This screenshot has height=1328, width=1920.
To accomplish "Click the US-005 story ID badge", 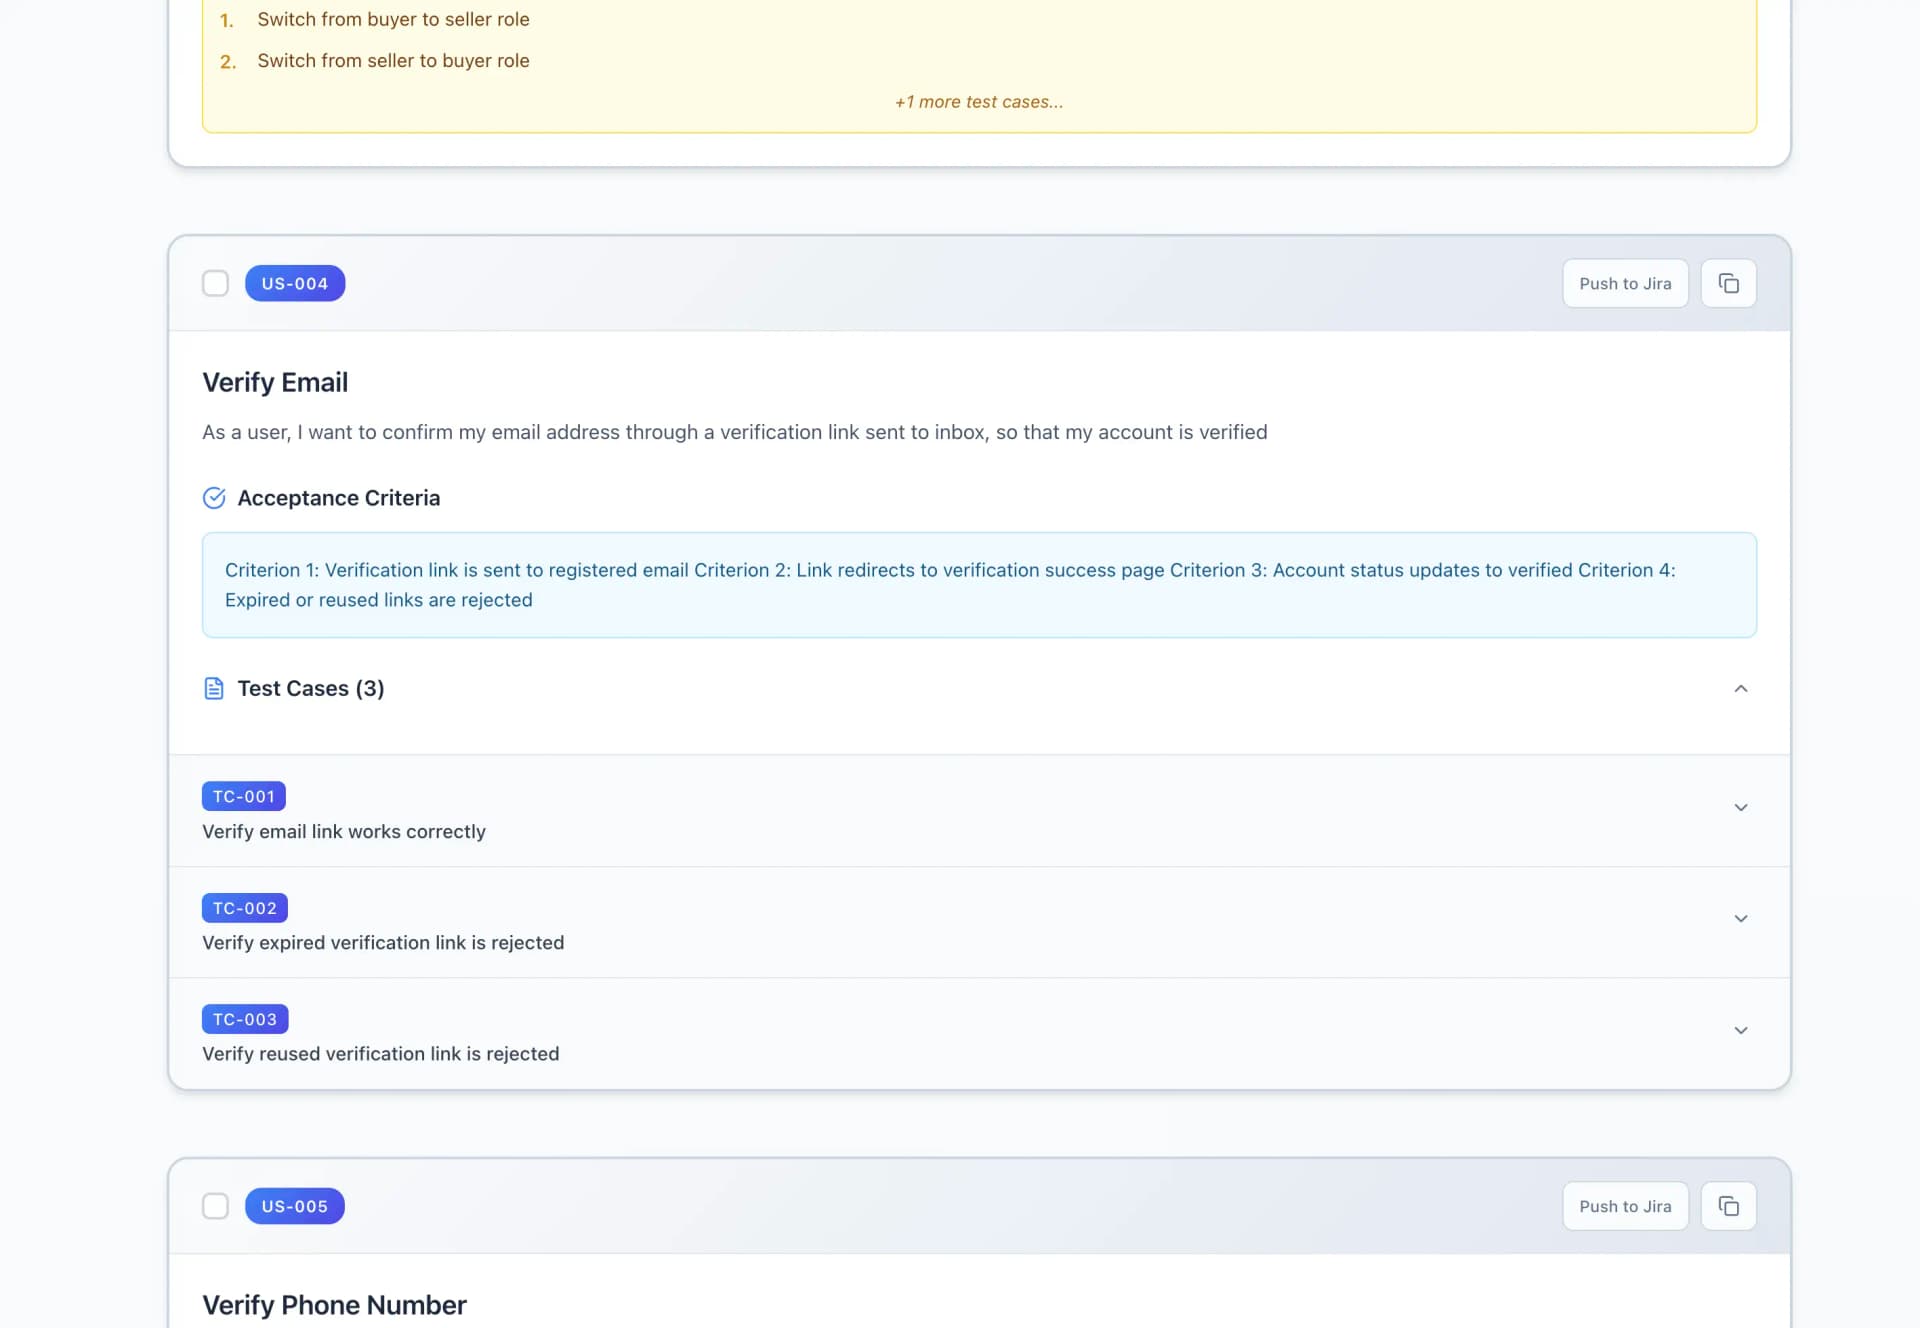I will coord(295,1206).
